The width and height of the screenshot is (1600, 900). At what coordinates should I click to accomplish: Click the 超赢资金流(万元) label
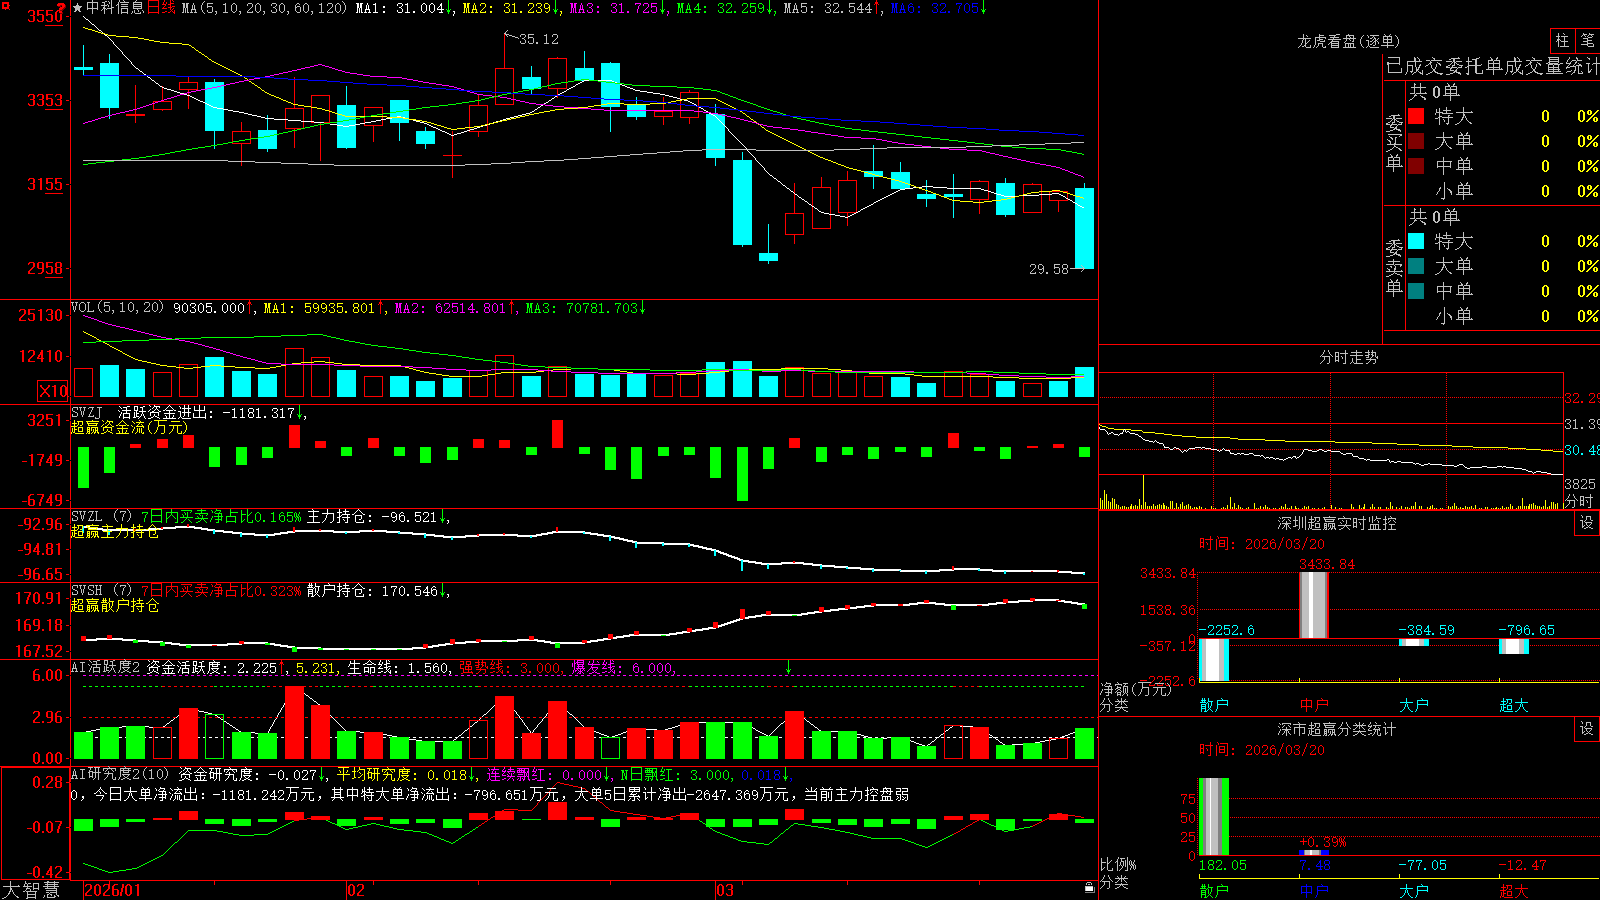tap(129, 427)
